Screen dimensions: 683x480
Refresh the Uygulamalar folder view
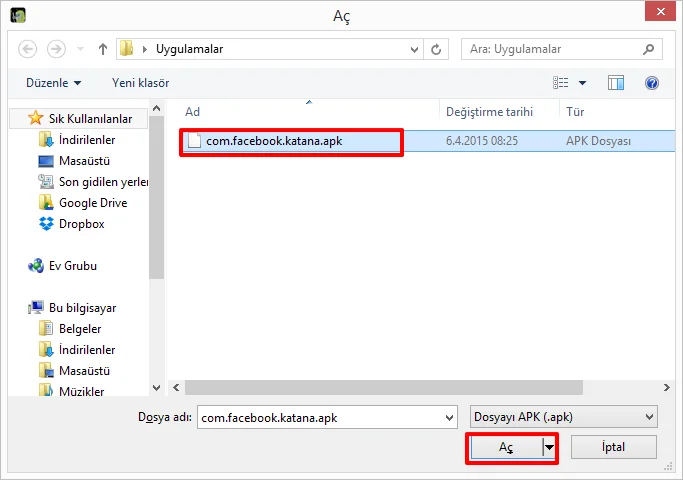pyautogui.click(x=437, y=49)
